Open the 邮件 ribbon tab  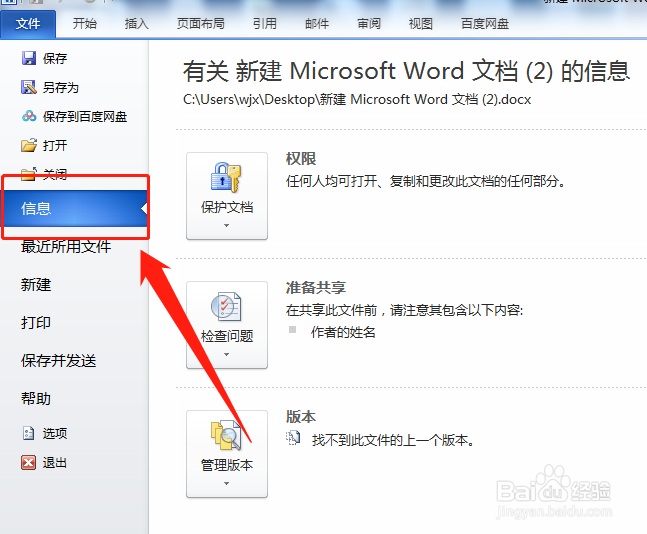pos(317,24)
